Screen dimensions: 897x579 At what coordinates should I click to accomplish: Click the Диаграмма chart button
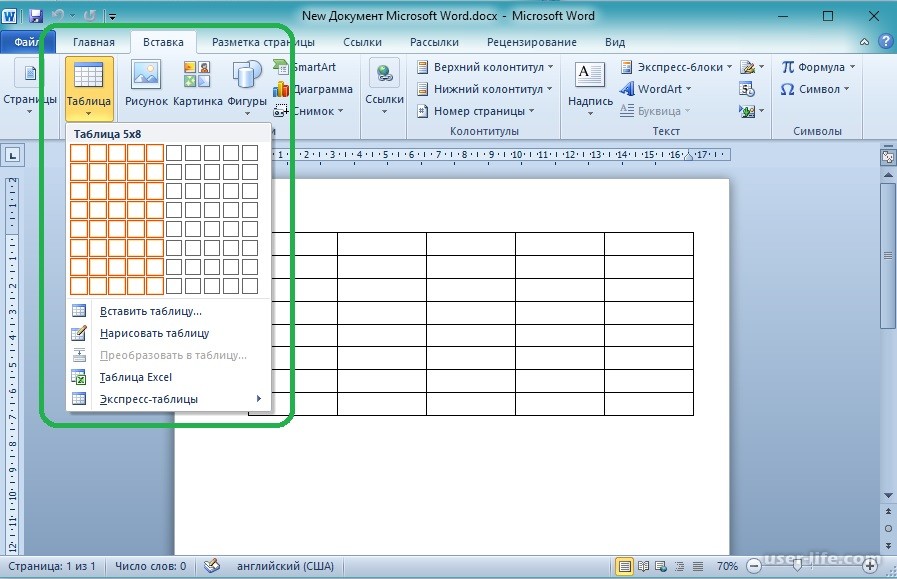coord(313,89)
